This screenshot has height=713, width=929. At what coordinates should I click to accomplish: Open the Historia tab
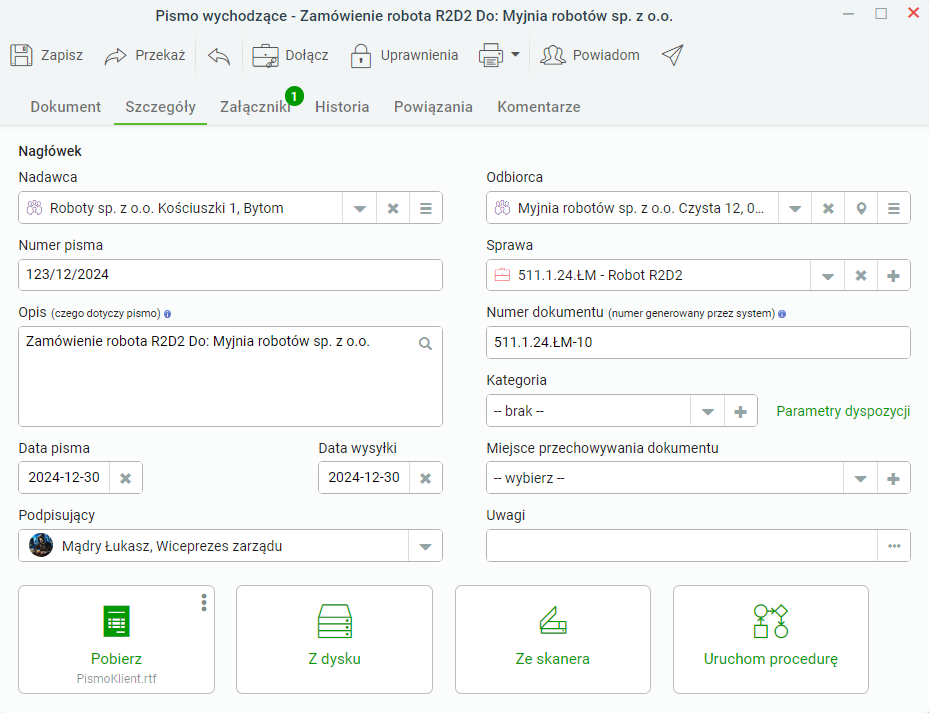coord(342,107)
